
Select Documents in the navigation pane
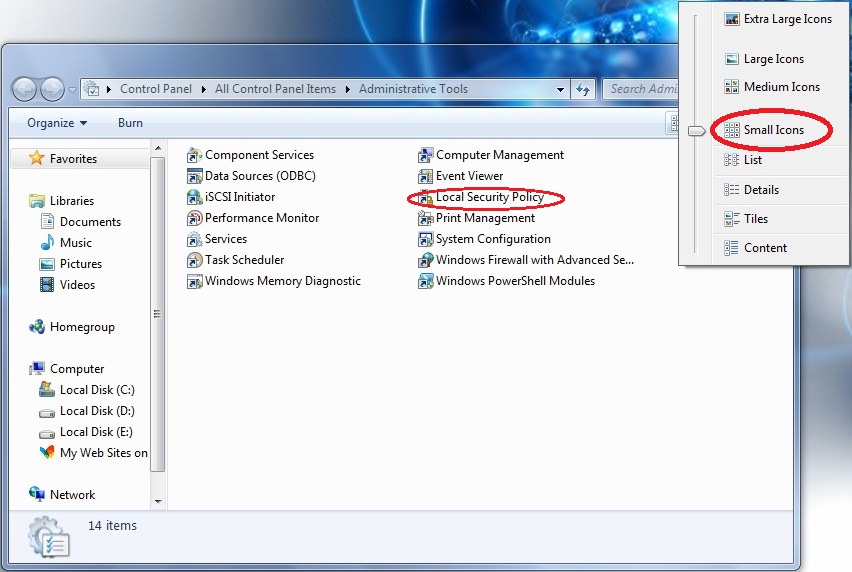point(80,222)
